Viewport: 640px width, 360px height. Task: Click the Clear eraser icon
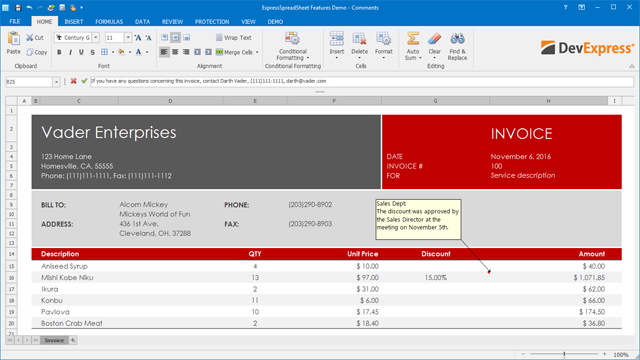pyautogui.click(x=434, y=39)
